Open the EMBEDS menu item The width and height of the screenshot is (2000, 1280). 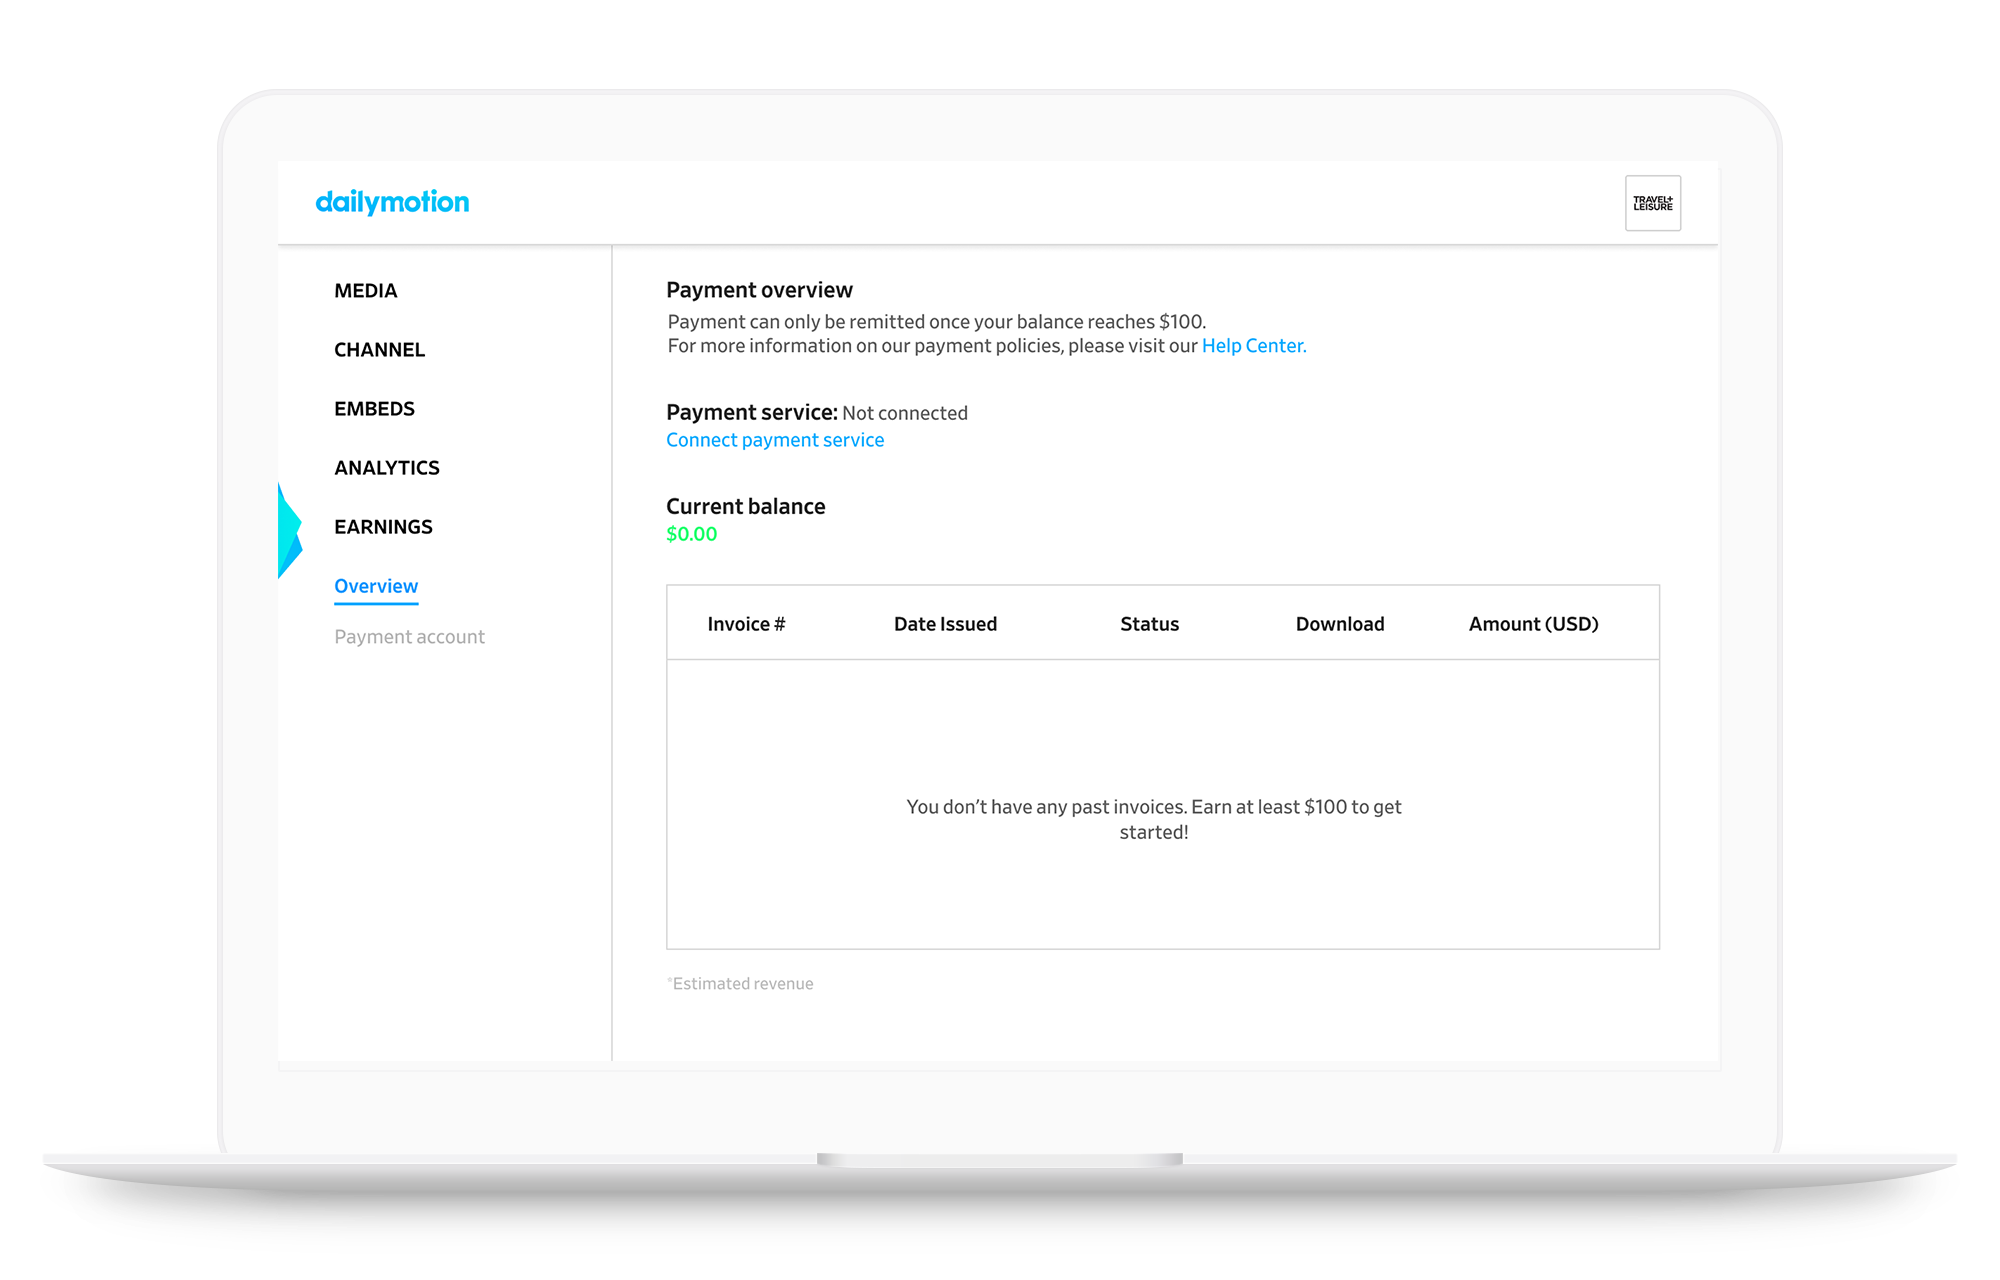[x=374, y=409]
